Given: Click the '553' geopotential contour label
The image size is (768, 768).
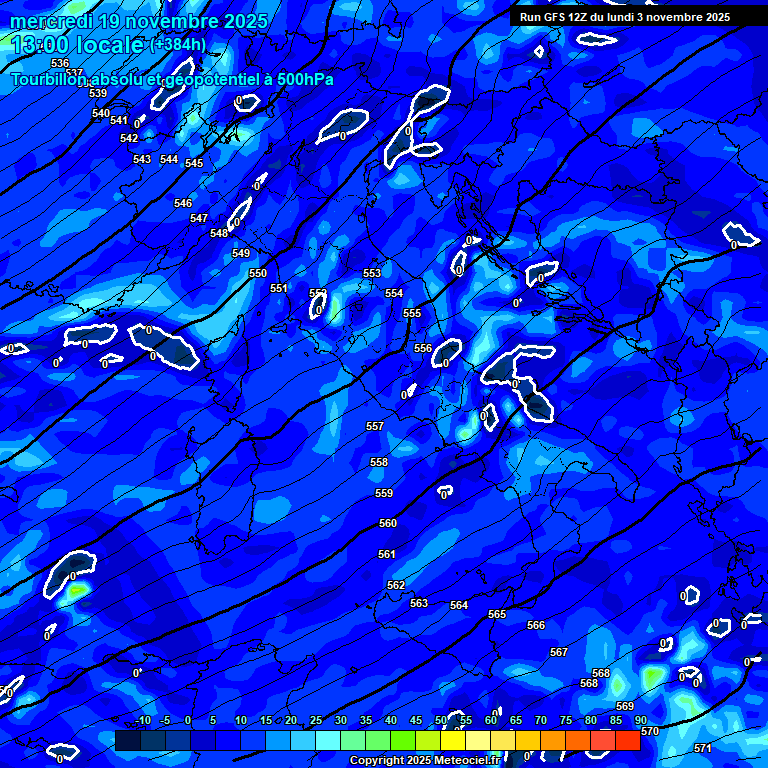Looking at the screenshot, I should point(372,273).
